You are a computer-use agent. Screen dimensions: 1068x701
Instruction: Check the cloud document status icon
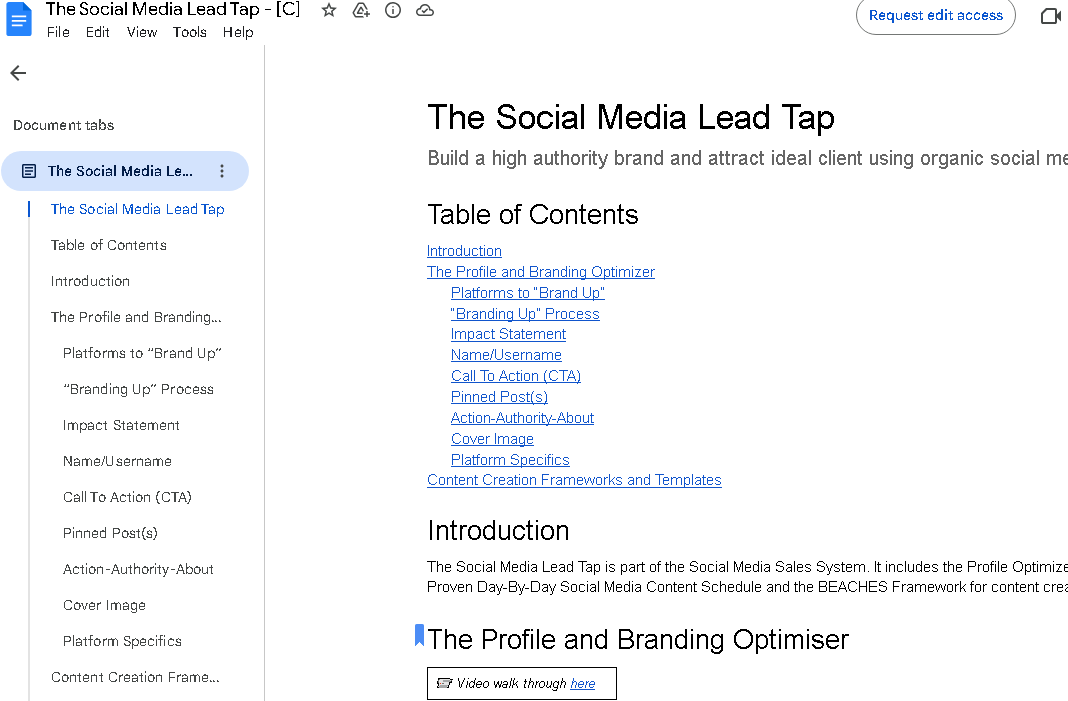(425, 10)
